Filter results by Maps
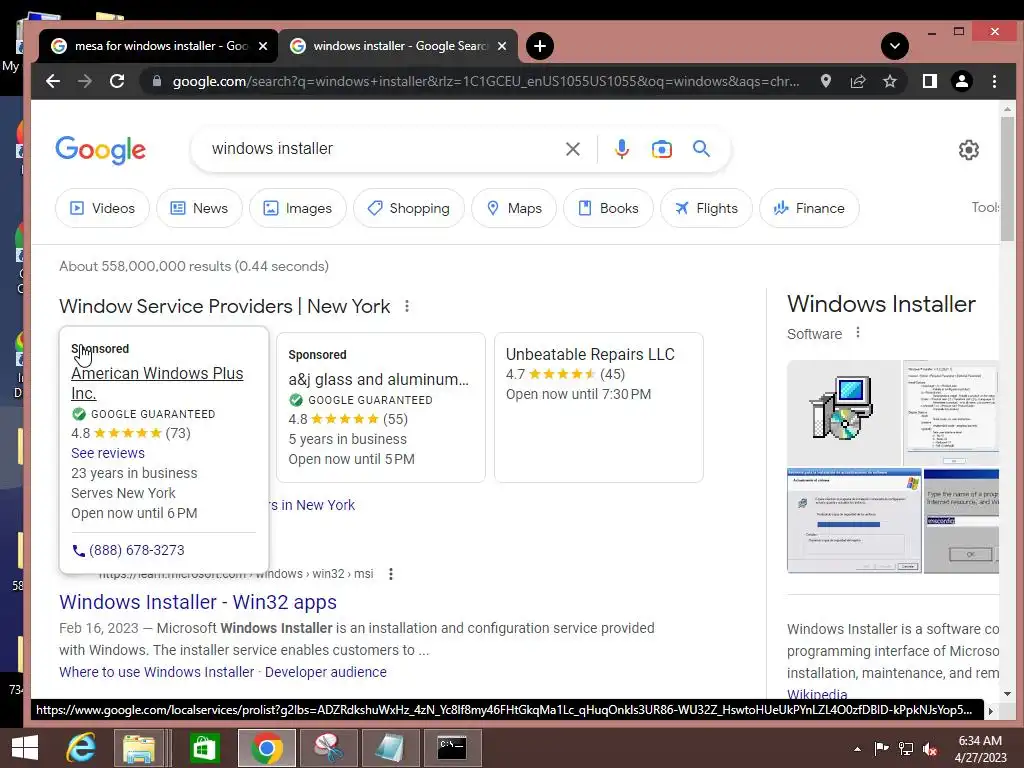Image resolution: width=1024 pixels, height=768 pixels. 514,208
